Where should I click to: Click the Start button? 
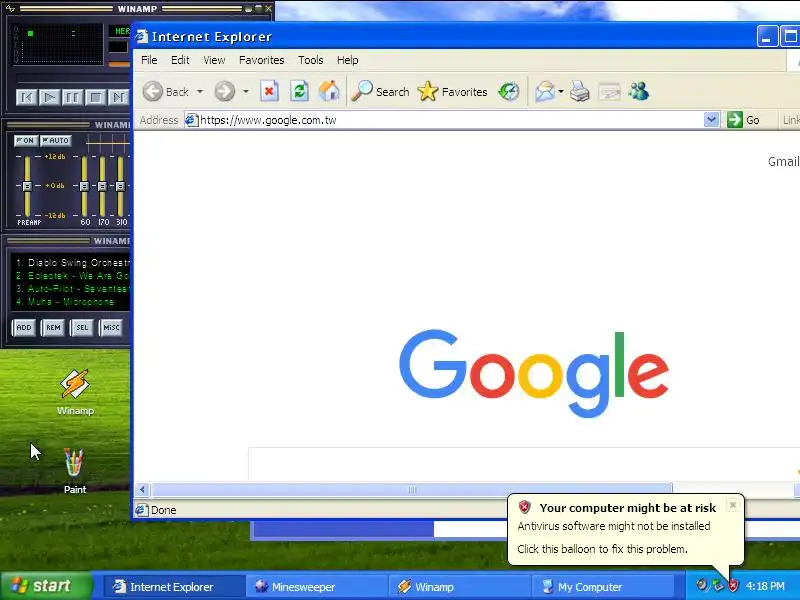point(47,586)
